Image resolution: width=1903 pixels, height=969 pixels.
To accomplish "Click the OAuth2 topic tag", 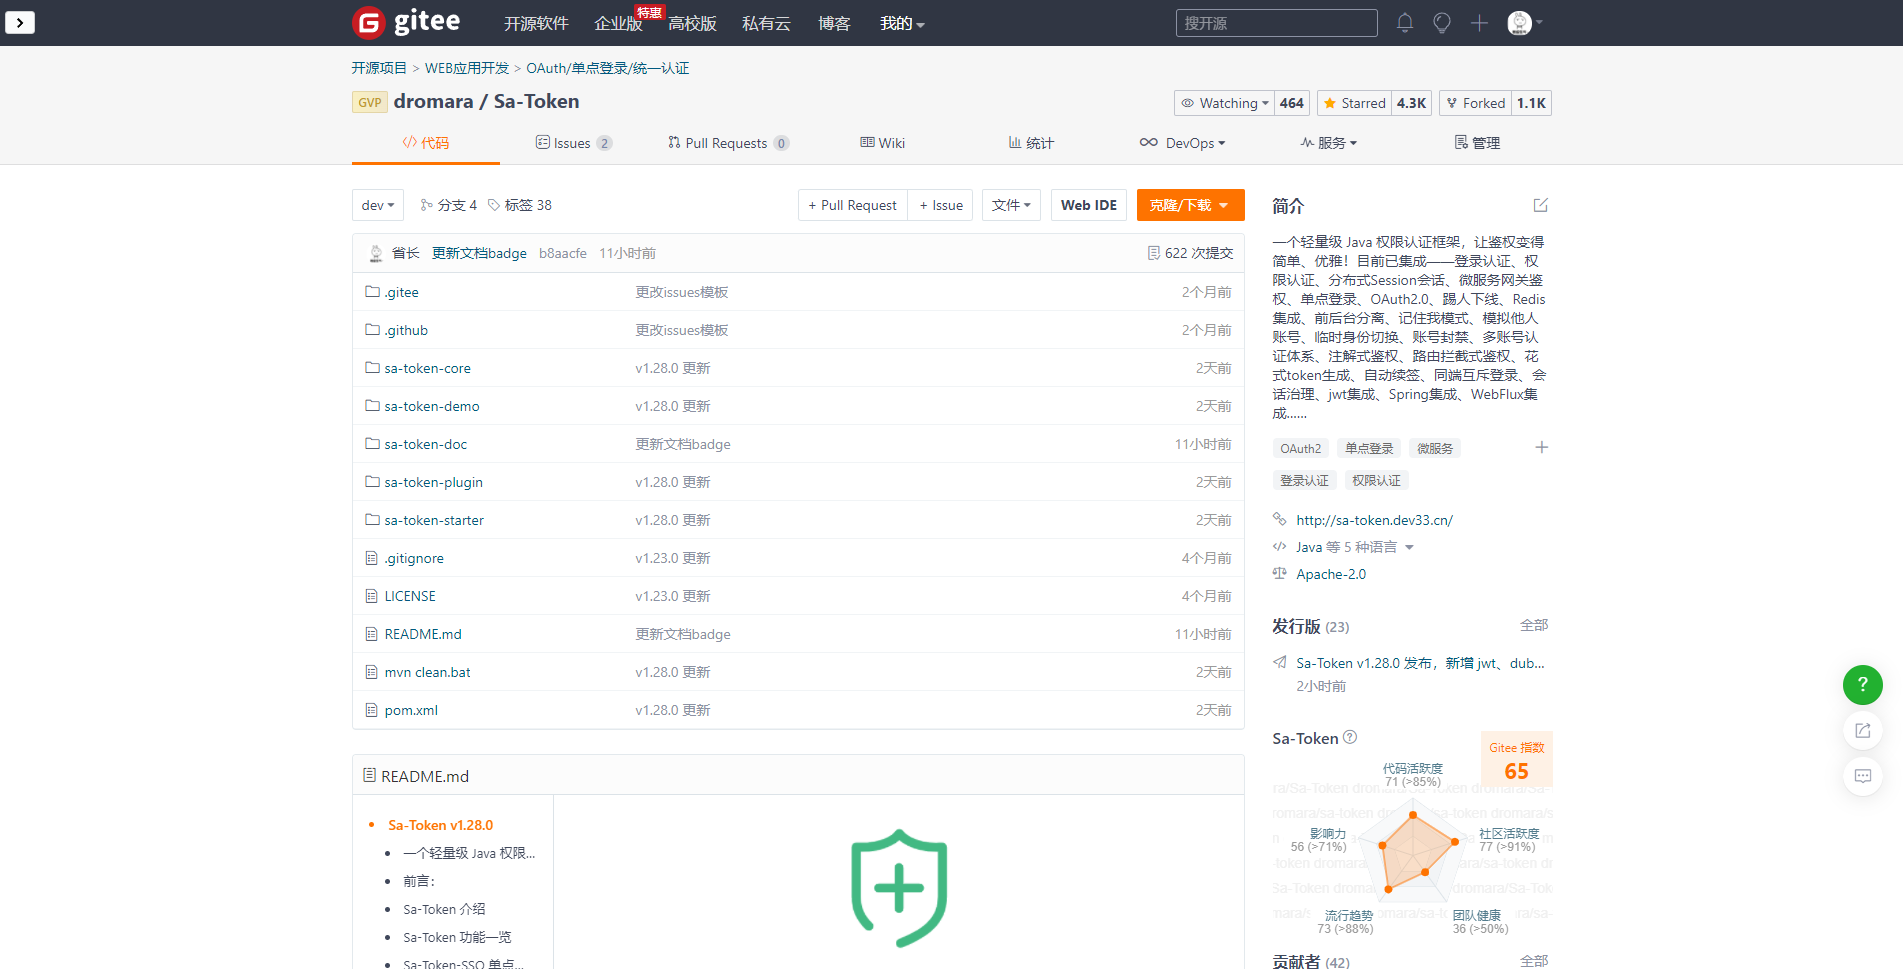I will click(x=1300, y=449).
